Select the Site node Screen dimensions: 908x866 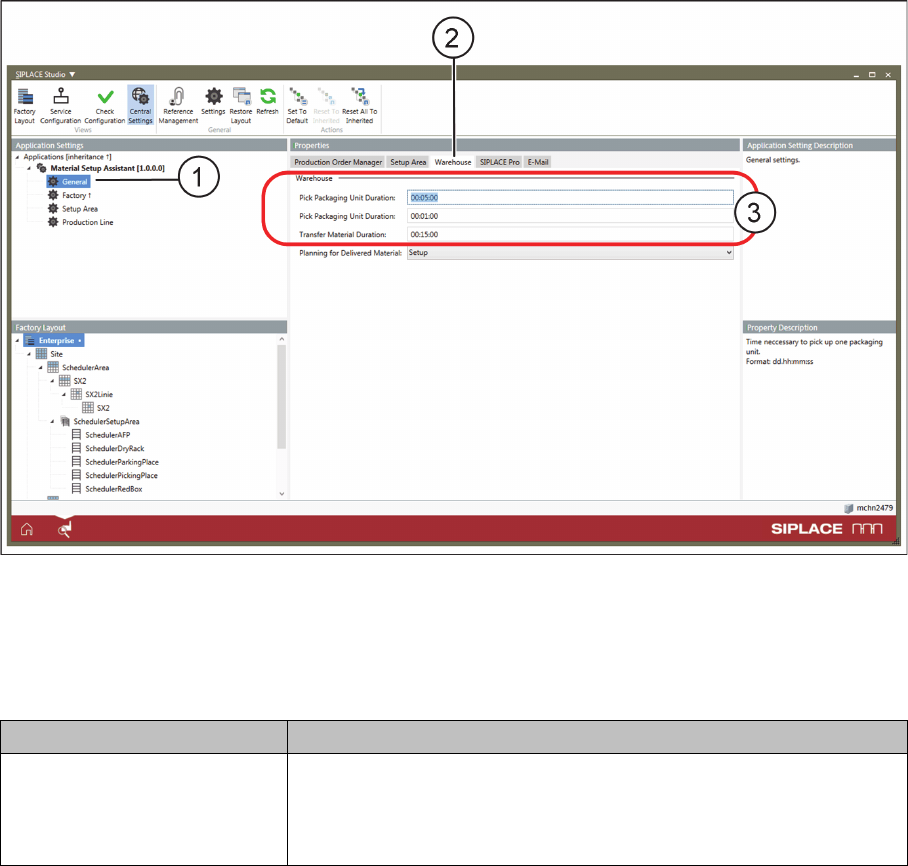point(50,354)
